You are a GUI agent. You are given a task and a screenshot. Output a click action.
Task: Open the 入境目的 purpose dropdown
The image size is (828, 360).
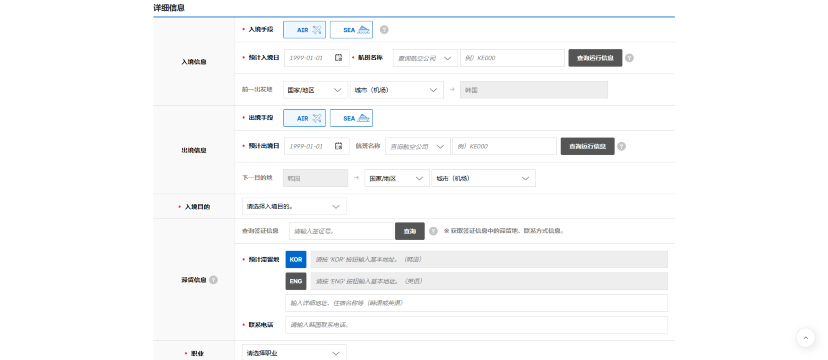tap(294, 206)
